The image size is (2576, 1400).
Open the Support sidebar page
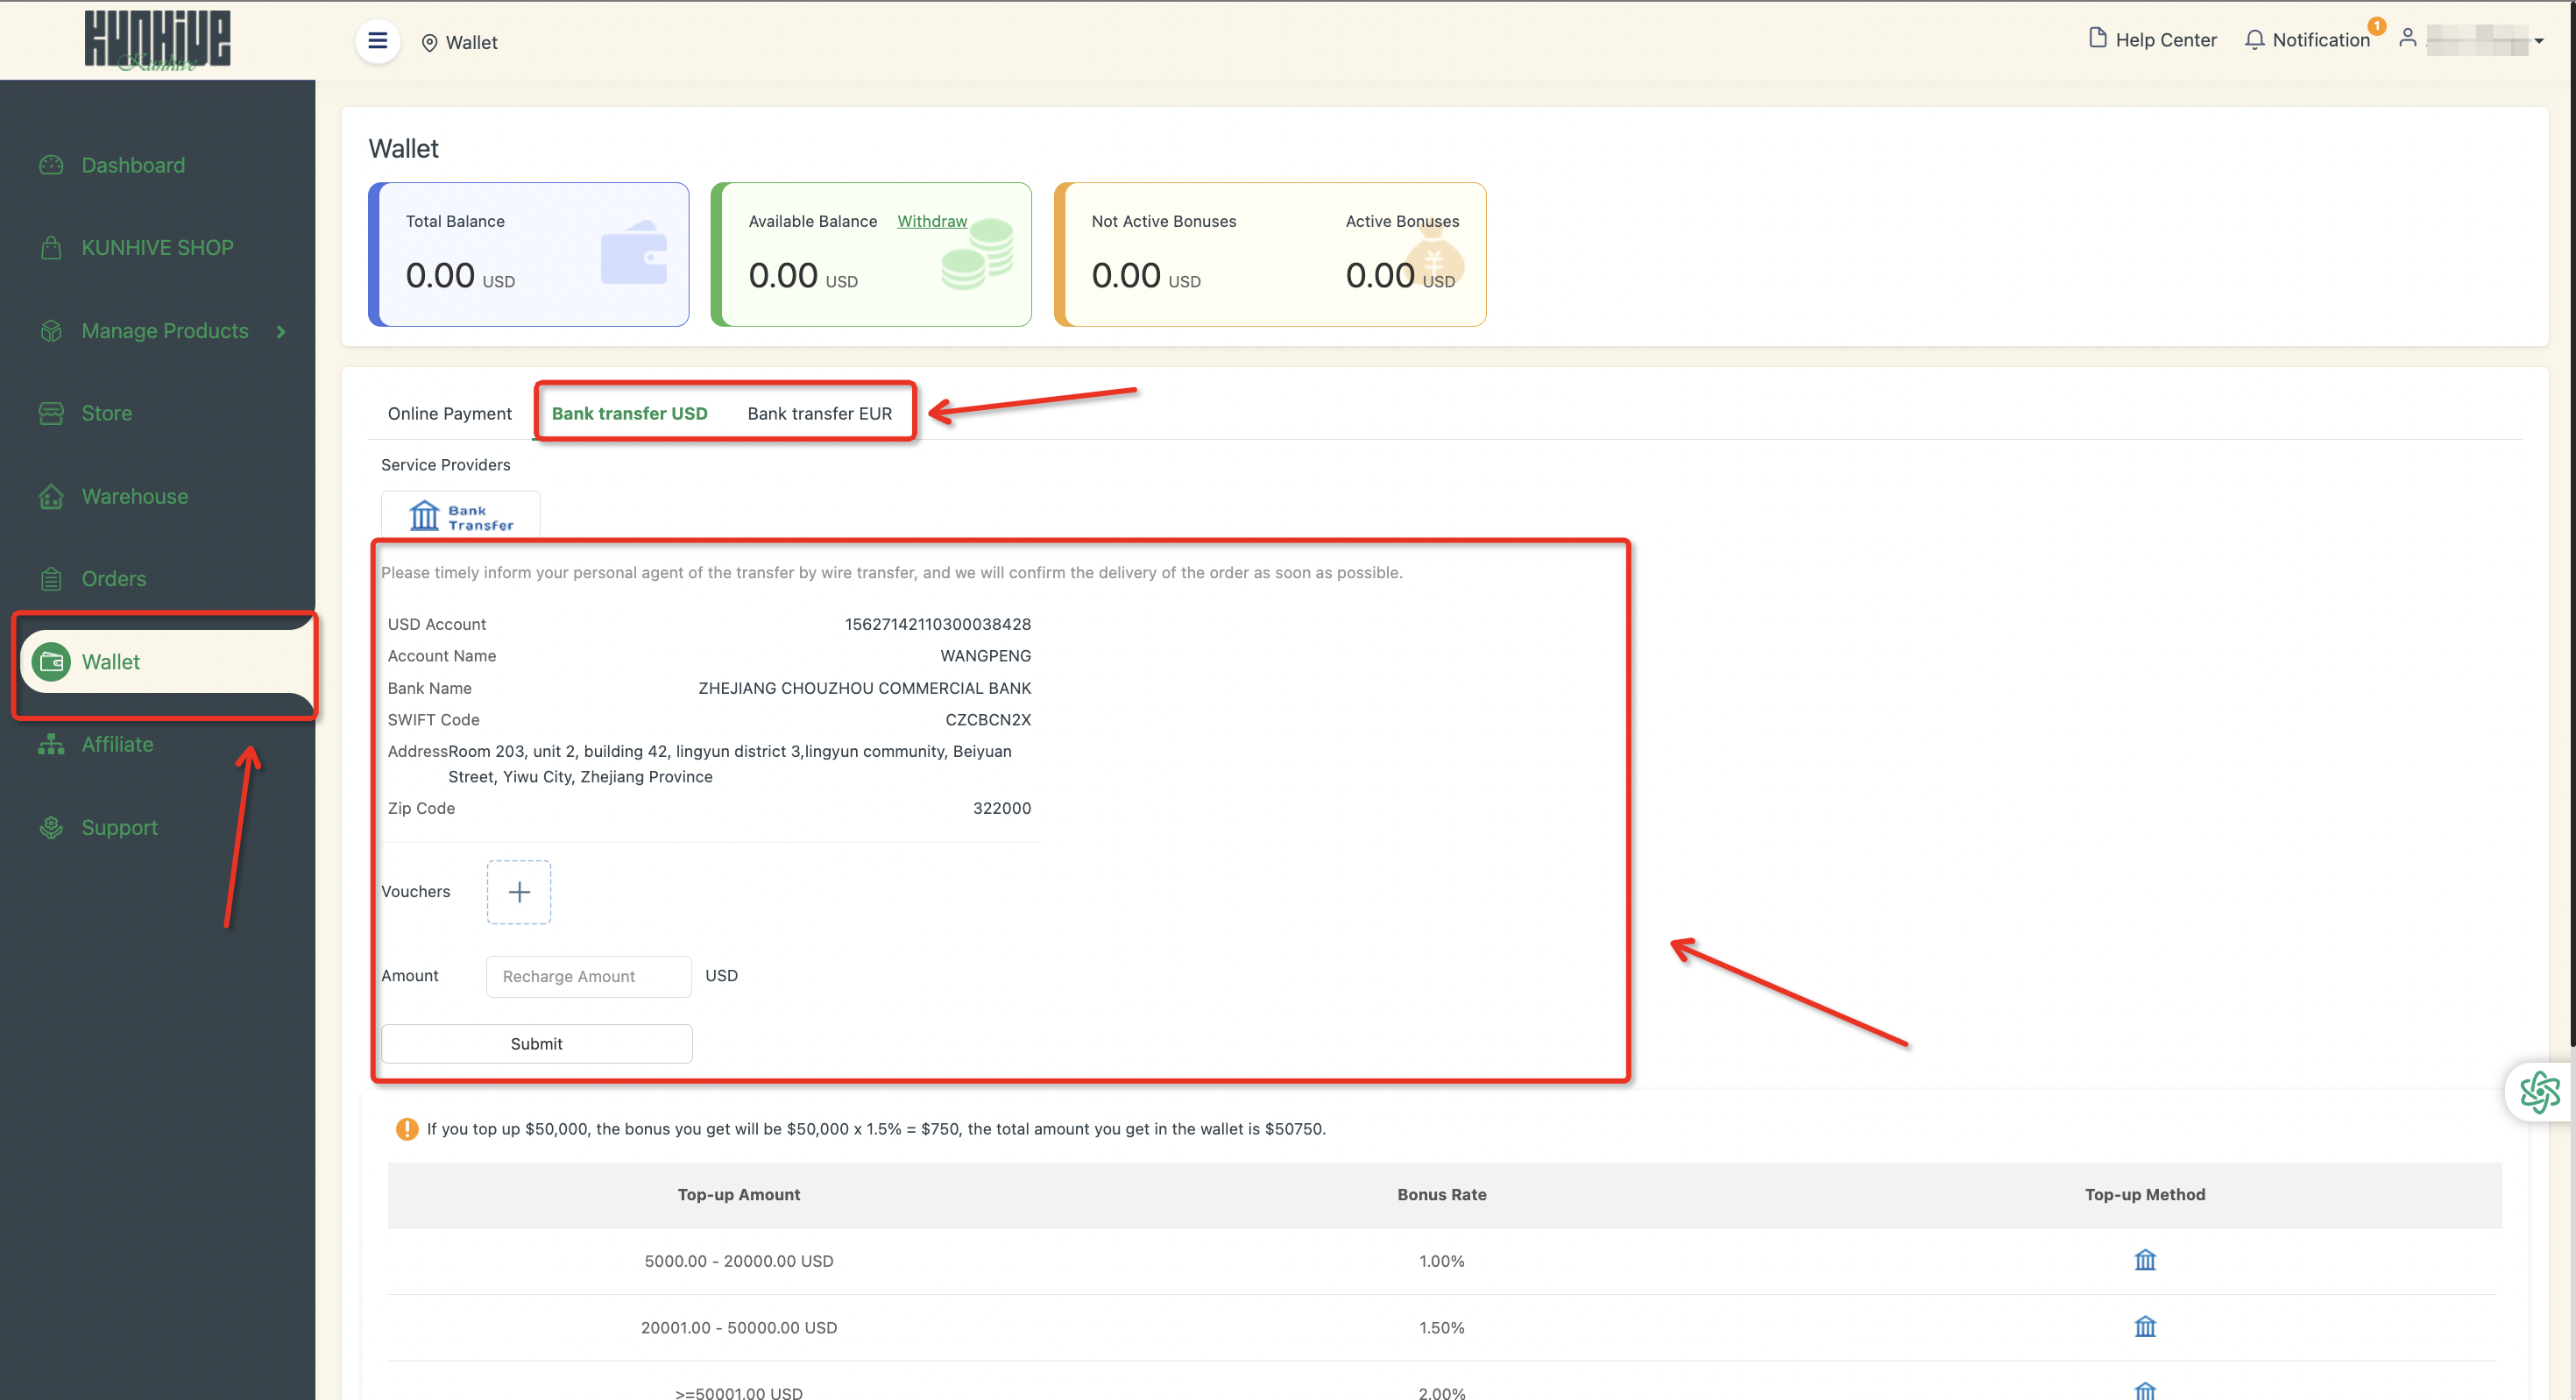point(119,827)
